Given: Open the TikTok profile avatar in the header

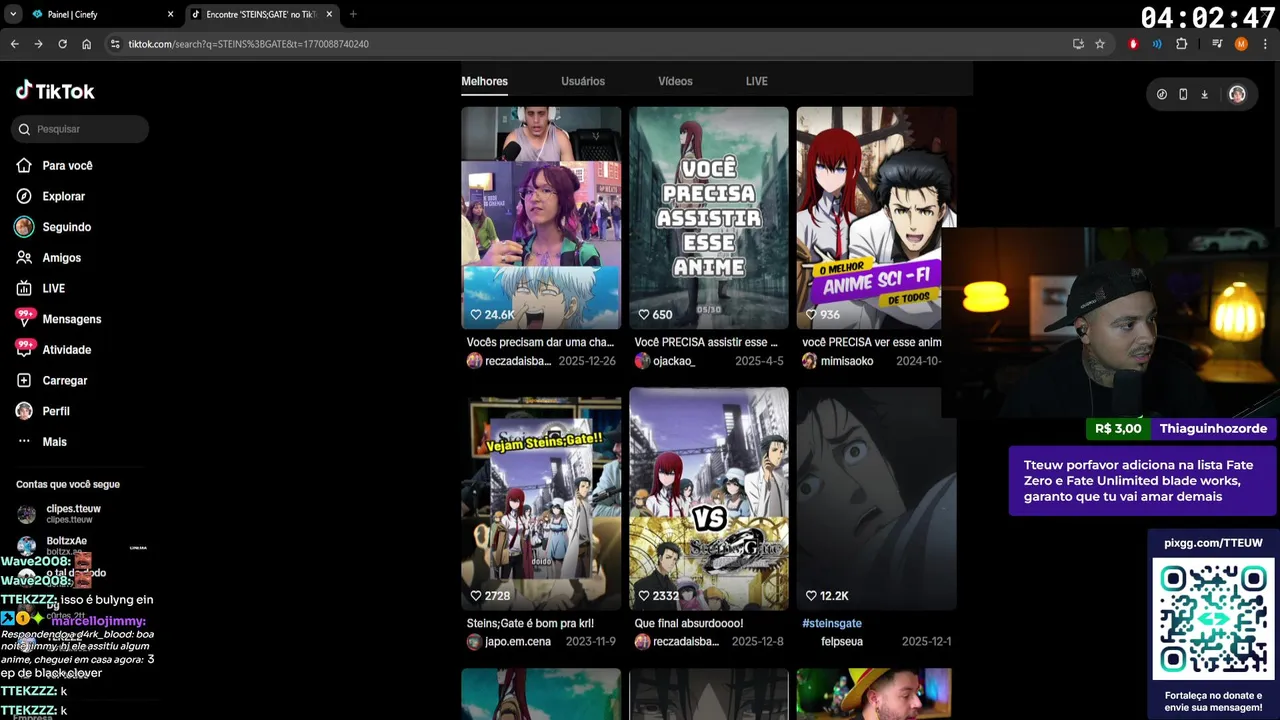Looking at the screenshot, I should pyautogui.click(x=1237, y=94).
